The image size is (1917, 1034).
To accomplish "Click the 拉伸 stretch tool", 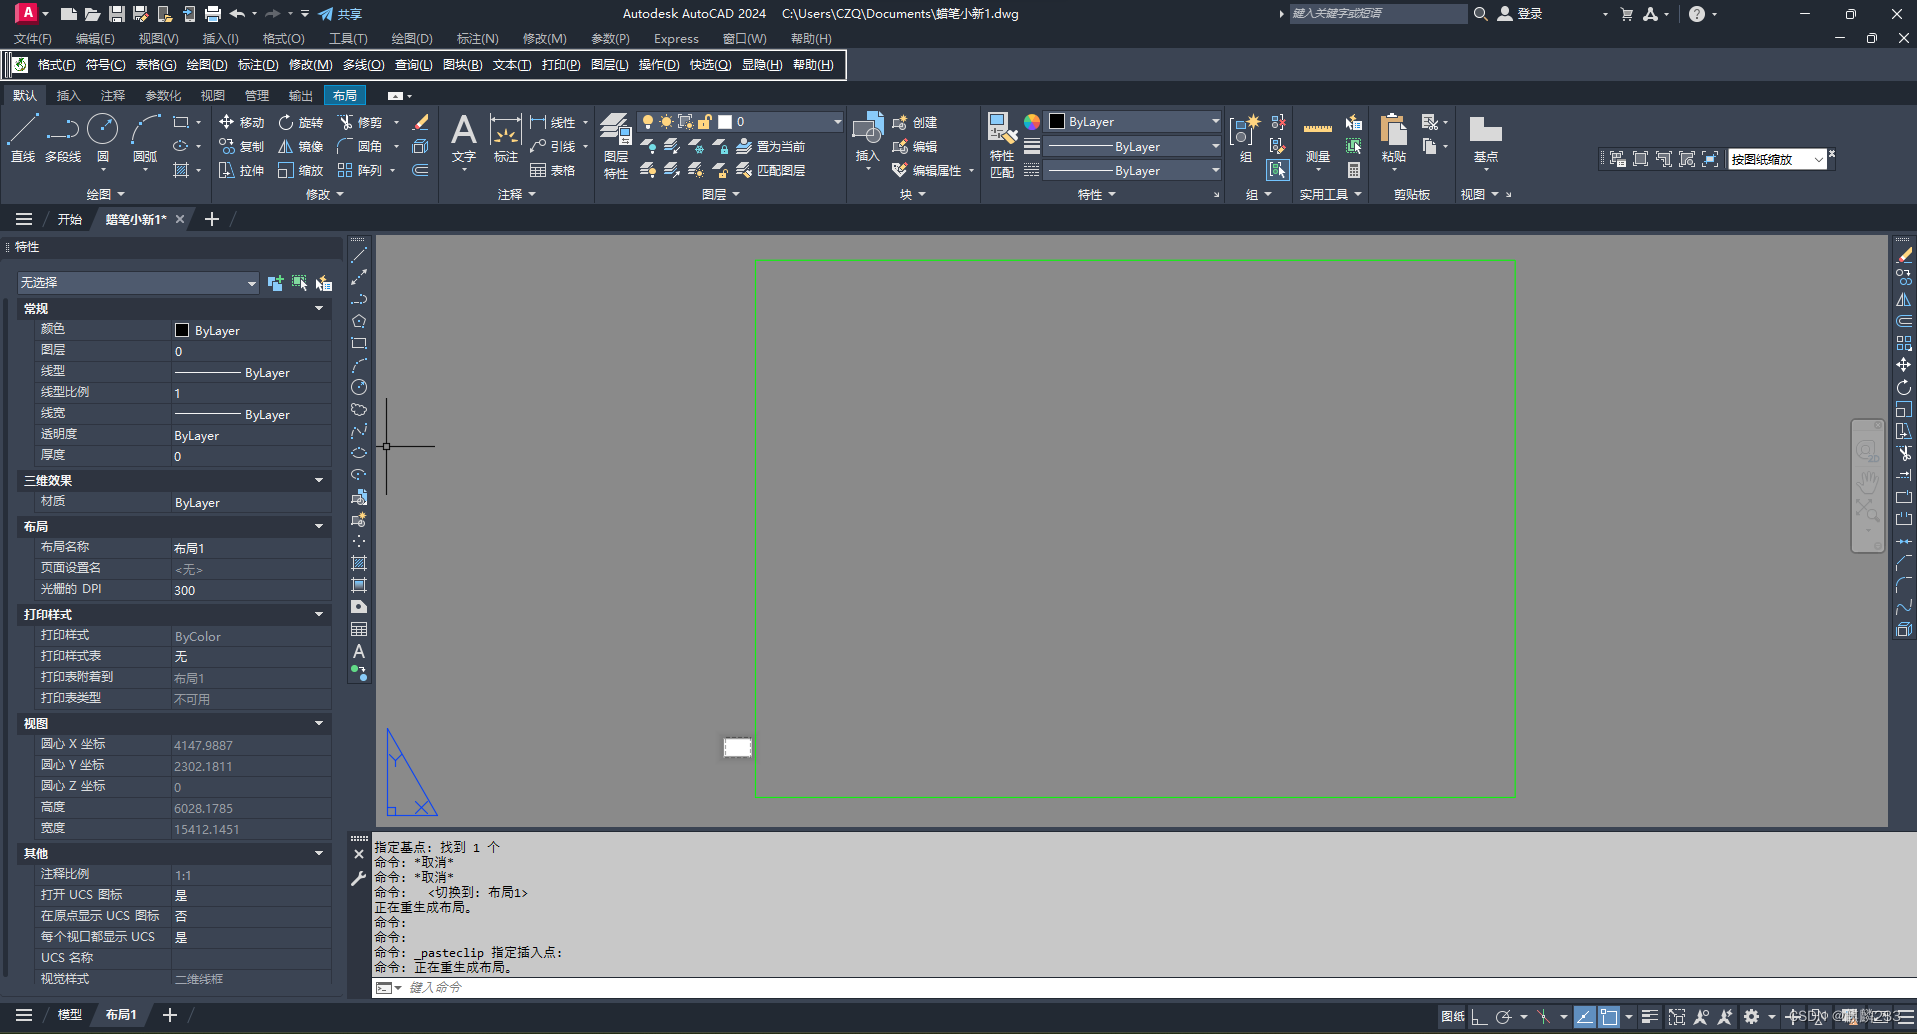I will pyautogui.click(x=241, y=170).
